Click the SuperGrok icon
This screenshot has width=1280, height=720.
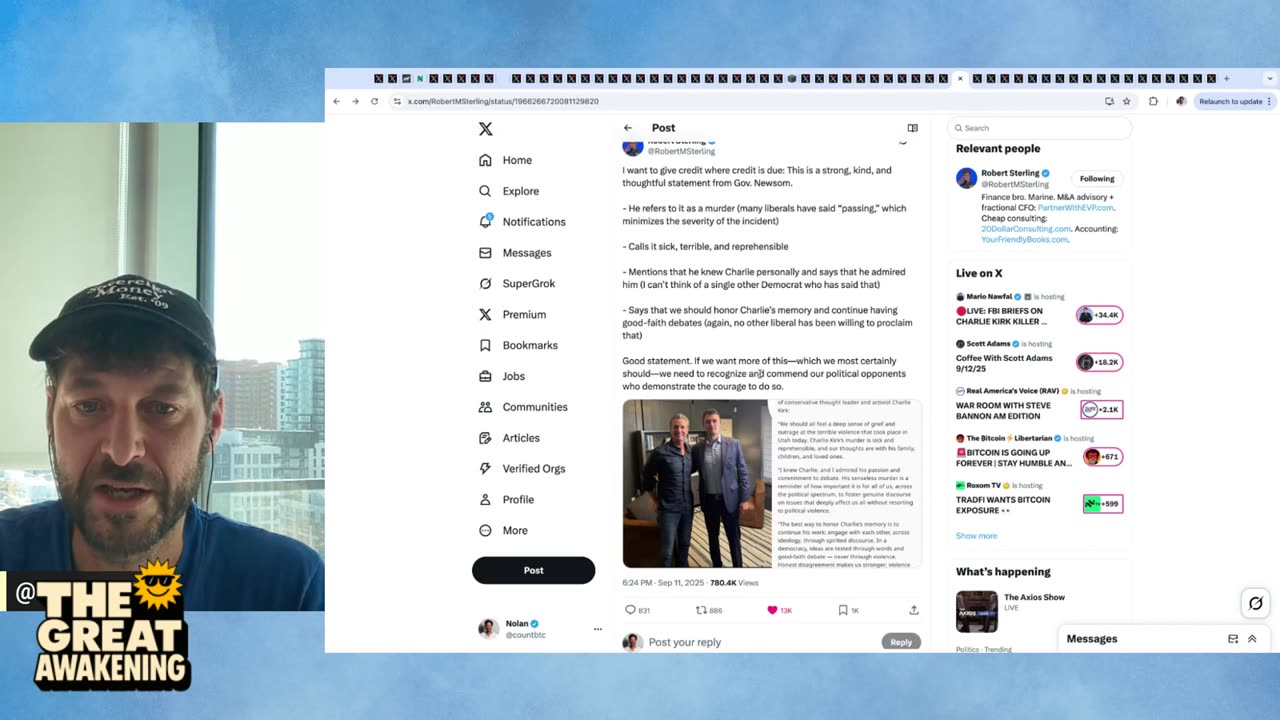pos(485,284)
